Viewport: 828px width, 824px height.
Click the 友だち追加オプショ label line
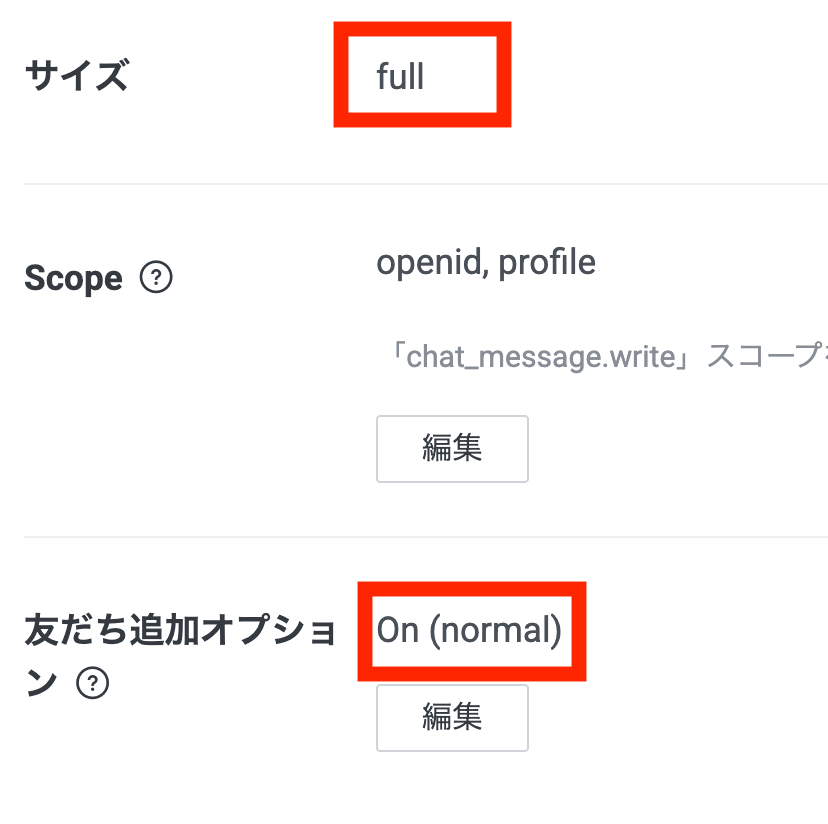(180, 632)
